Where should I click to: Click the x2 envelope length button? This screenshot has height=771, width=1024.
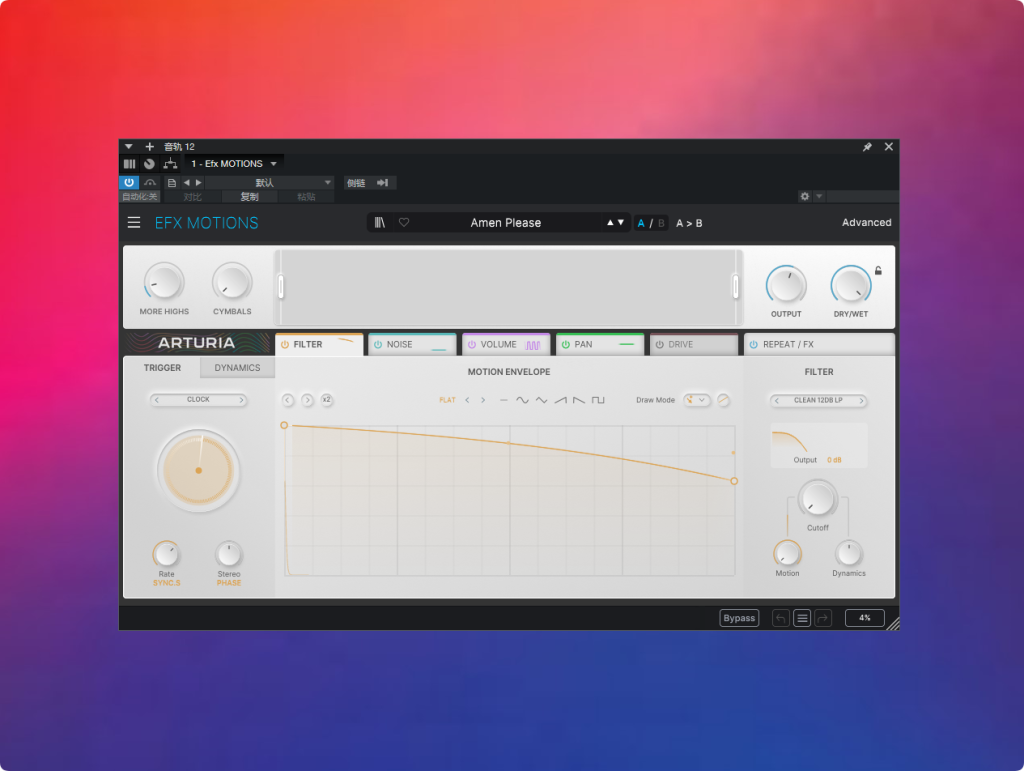pos(327,400)
